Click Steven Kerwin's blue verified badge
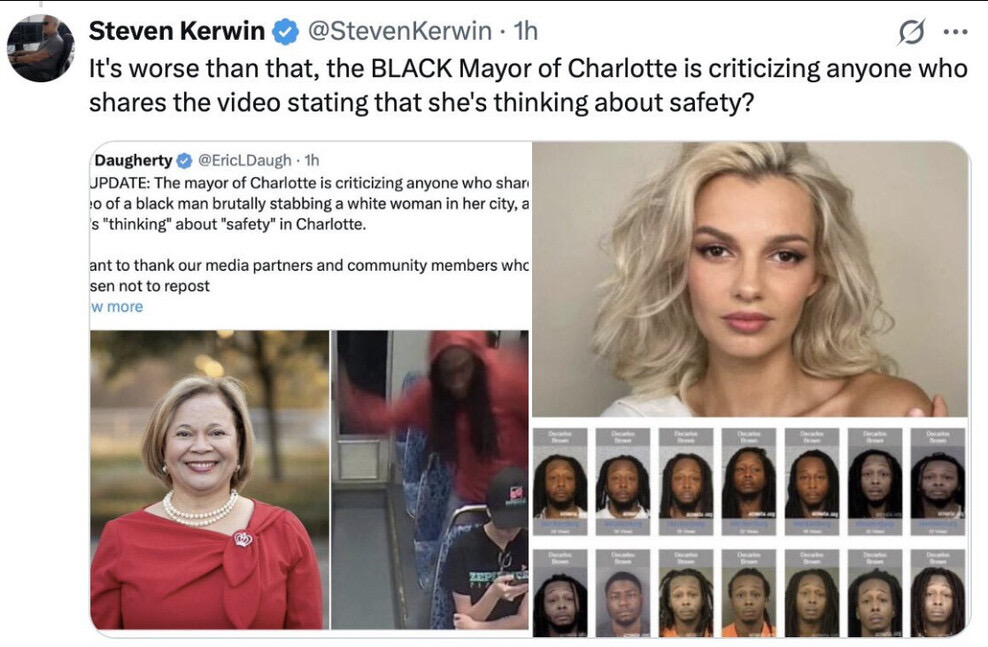This screenshot has height=647, width=988. pos(285,31)
